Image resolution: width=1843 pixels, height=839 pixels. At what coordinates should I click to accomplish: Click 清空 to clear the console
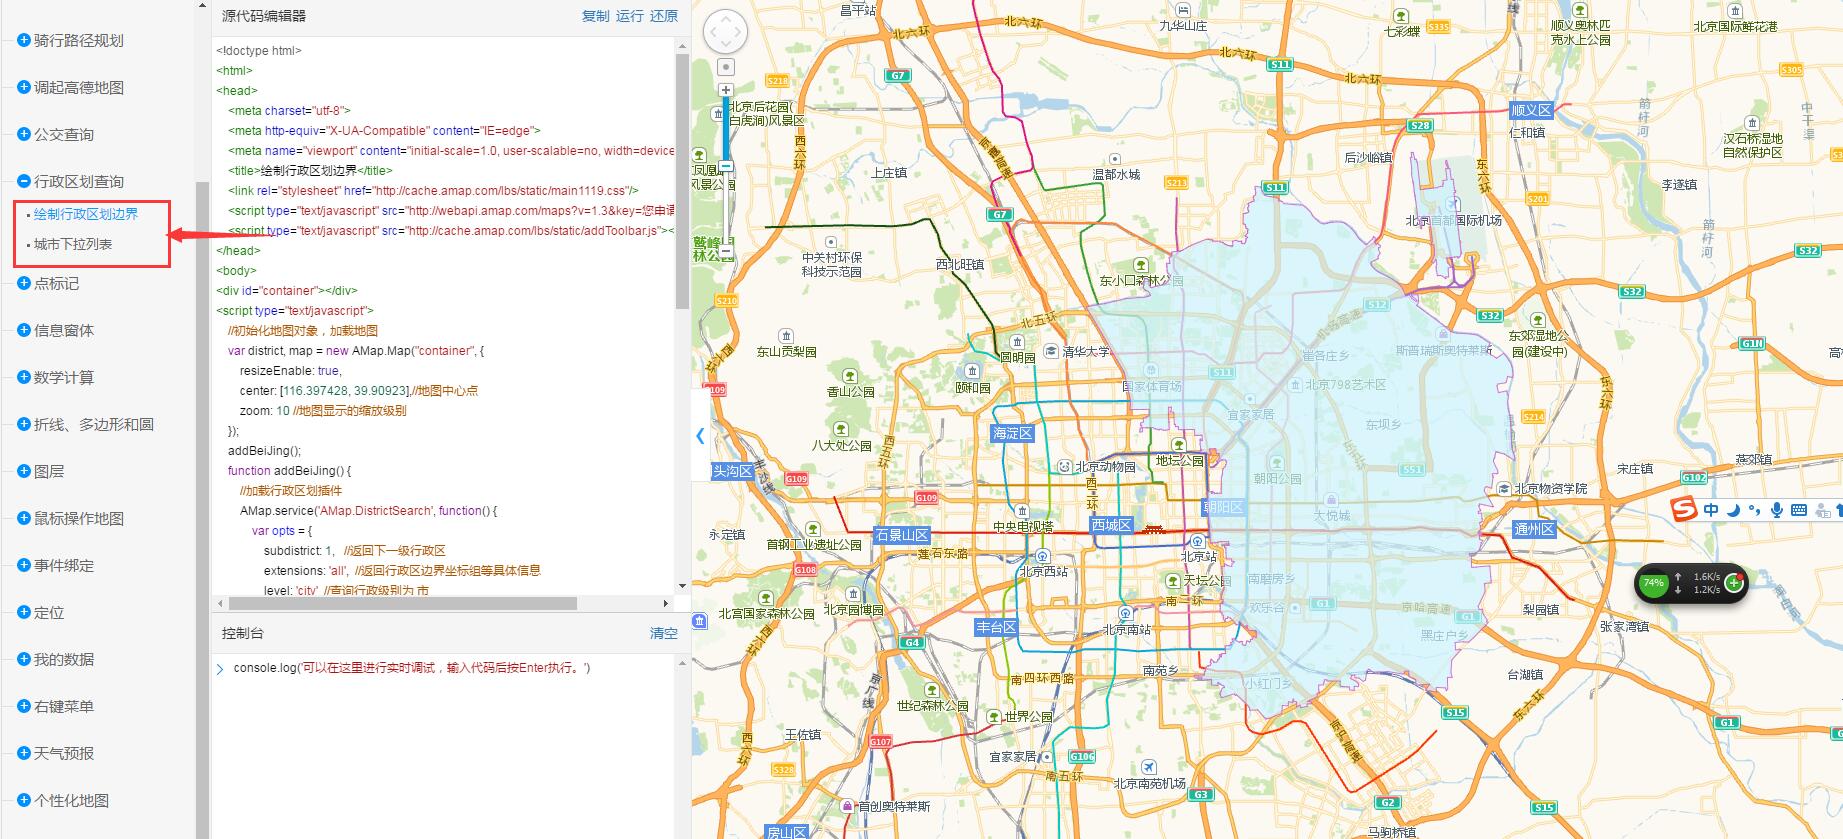(663, 633)
